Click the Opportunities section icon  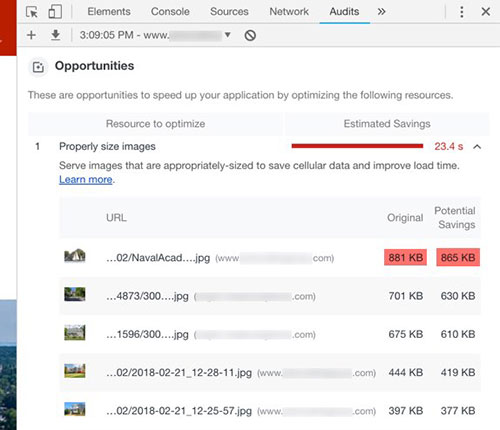[38, 67]
